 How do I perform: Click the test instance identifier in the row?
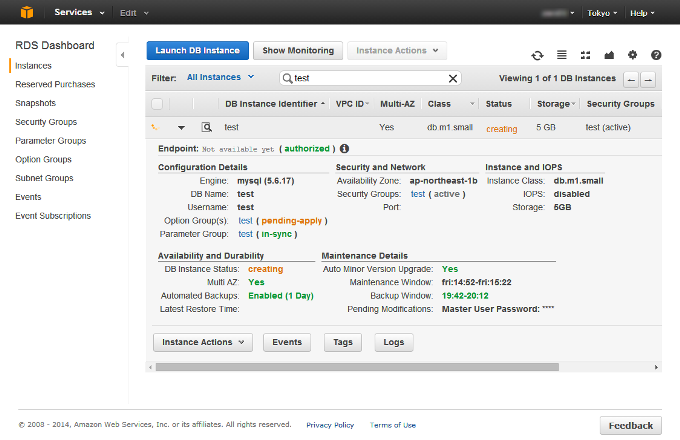231,127
